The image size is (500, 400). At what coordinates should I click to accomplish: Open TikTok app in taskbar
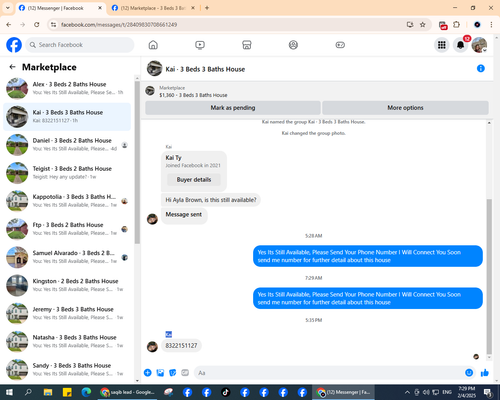[x=226, y=392]
